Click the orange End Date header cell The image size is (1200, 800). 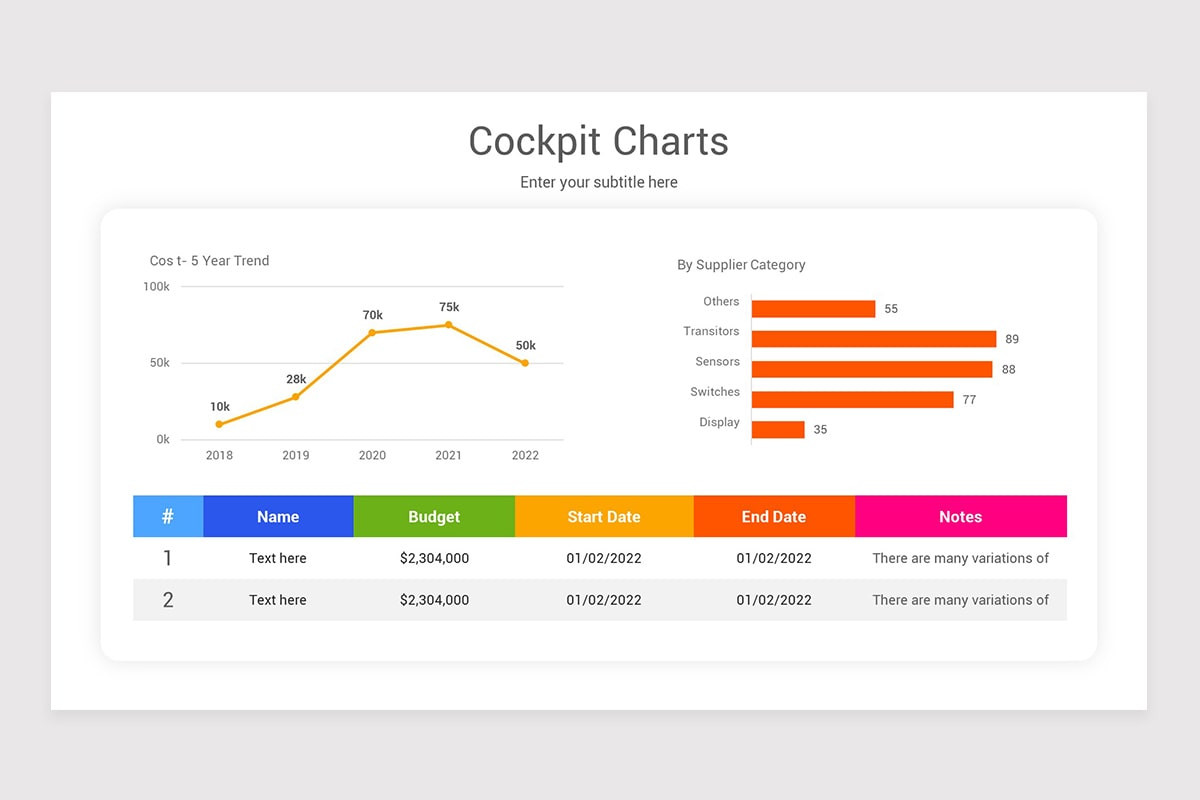(x=774, y=516)
